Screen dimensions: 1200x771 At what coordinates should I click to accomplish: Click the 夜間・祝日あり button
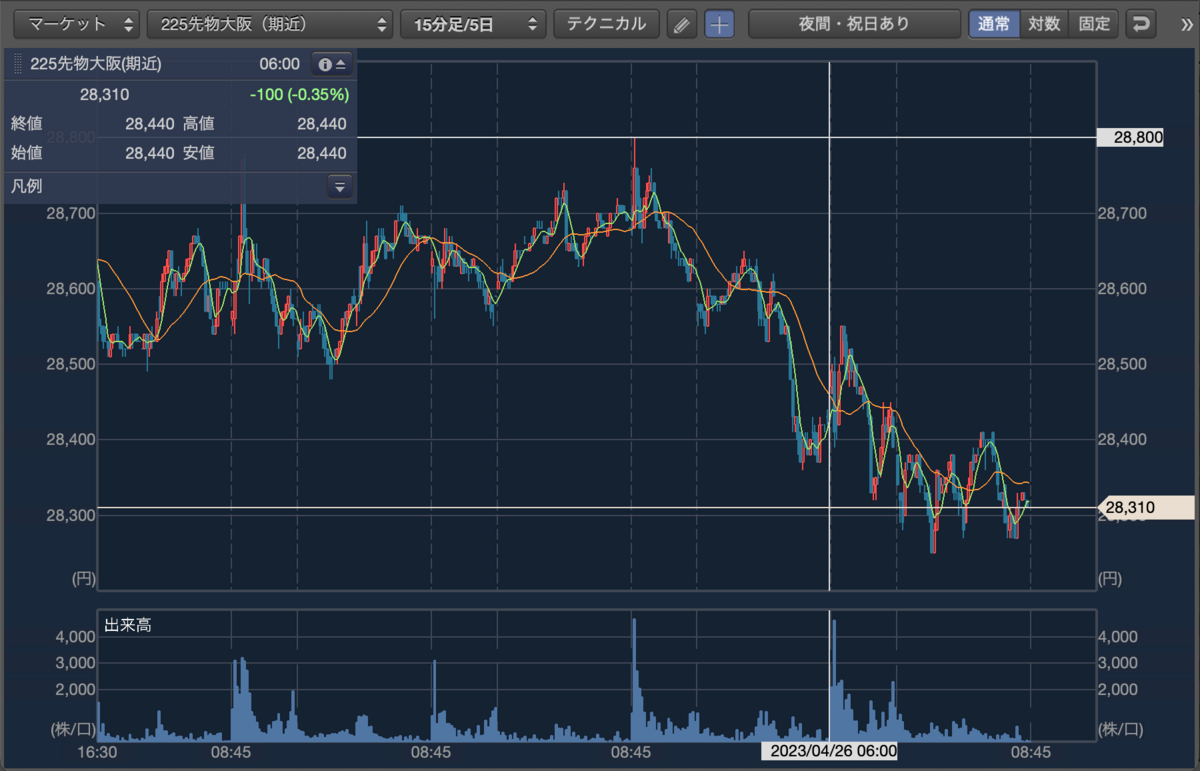pos(854,25)
